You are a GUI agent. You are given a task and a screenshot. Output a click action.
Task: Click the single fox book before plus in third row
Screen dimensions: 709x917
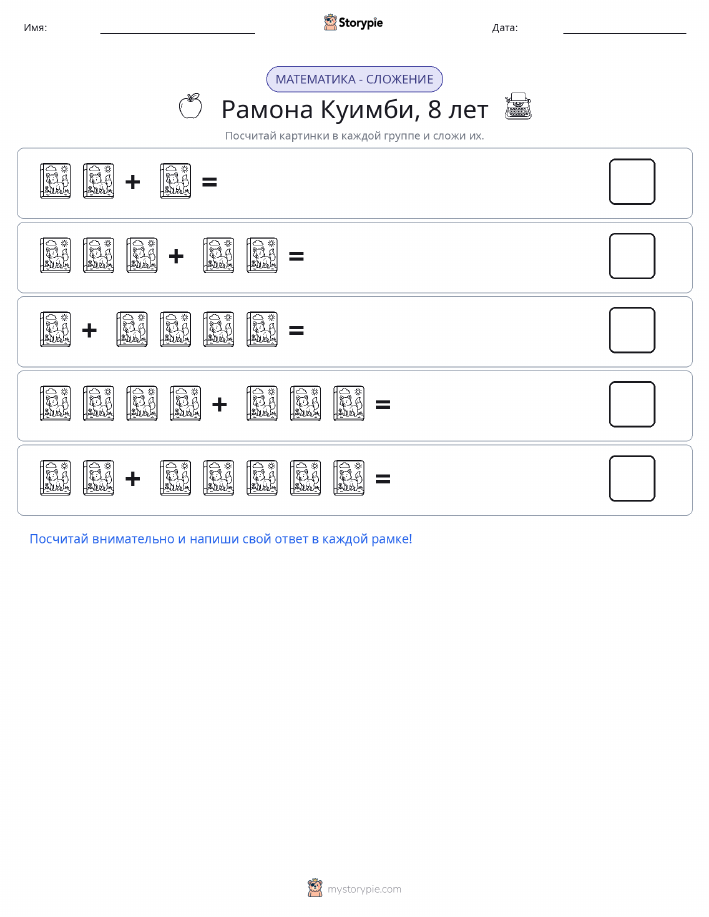coord(56,330)
